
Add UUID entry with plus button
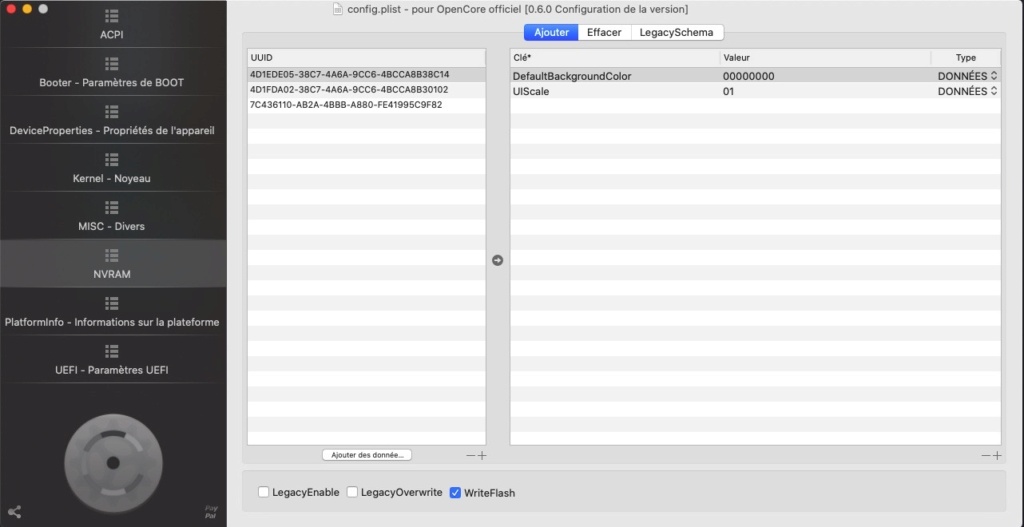coord(482,456)
